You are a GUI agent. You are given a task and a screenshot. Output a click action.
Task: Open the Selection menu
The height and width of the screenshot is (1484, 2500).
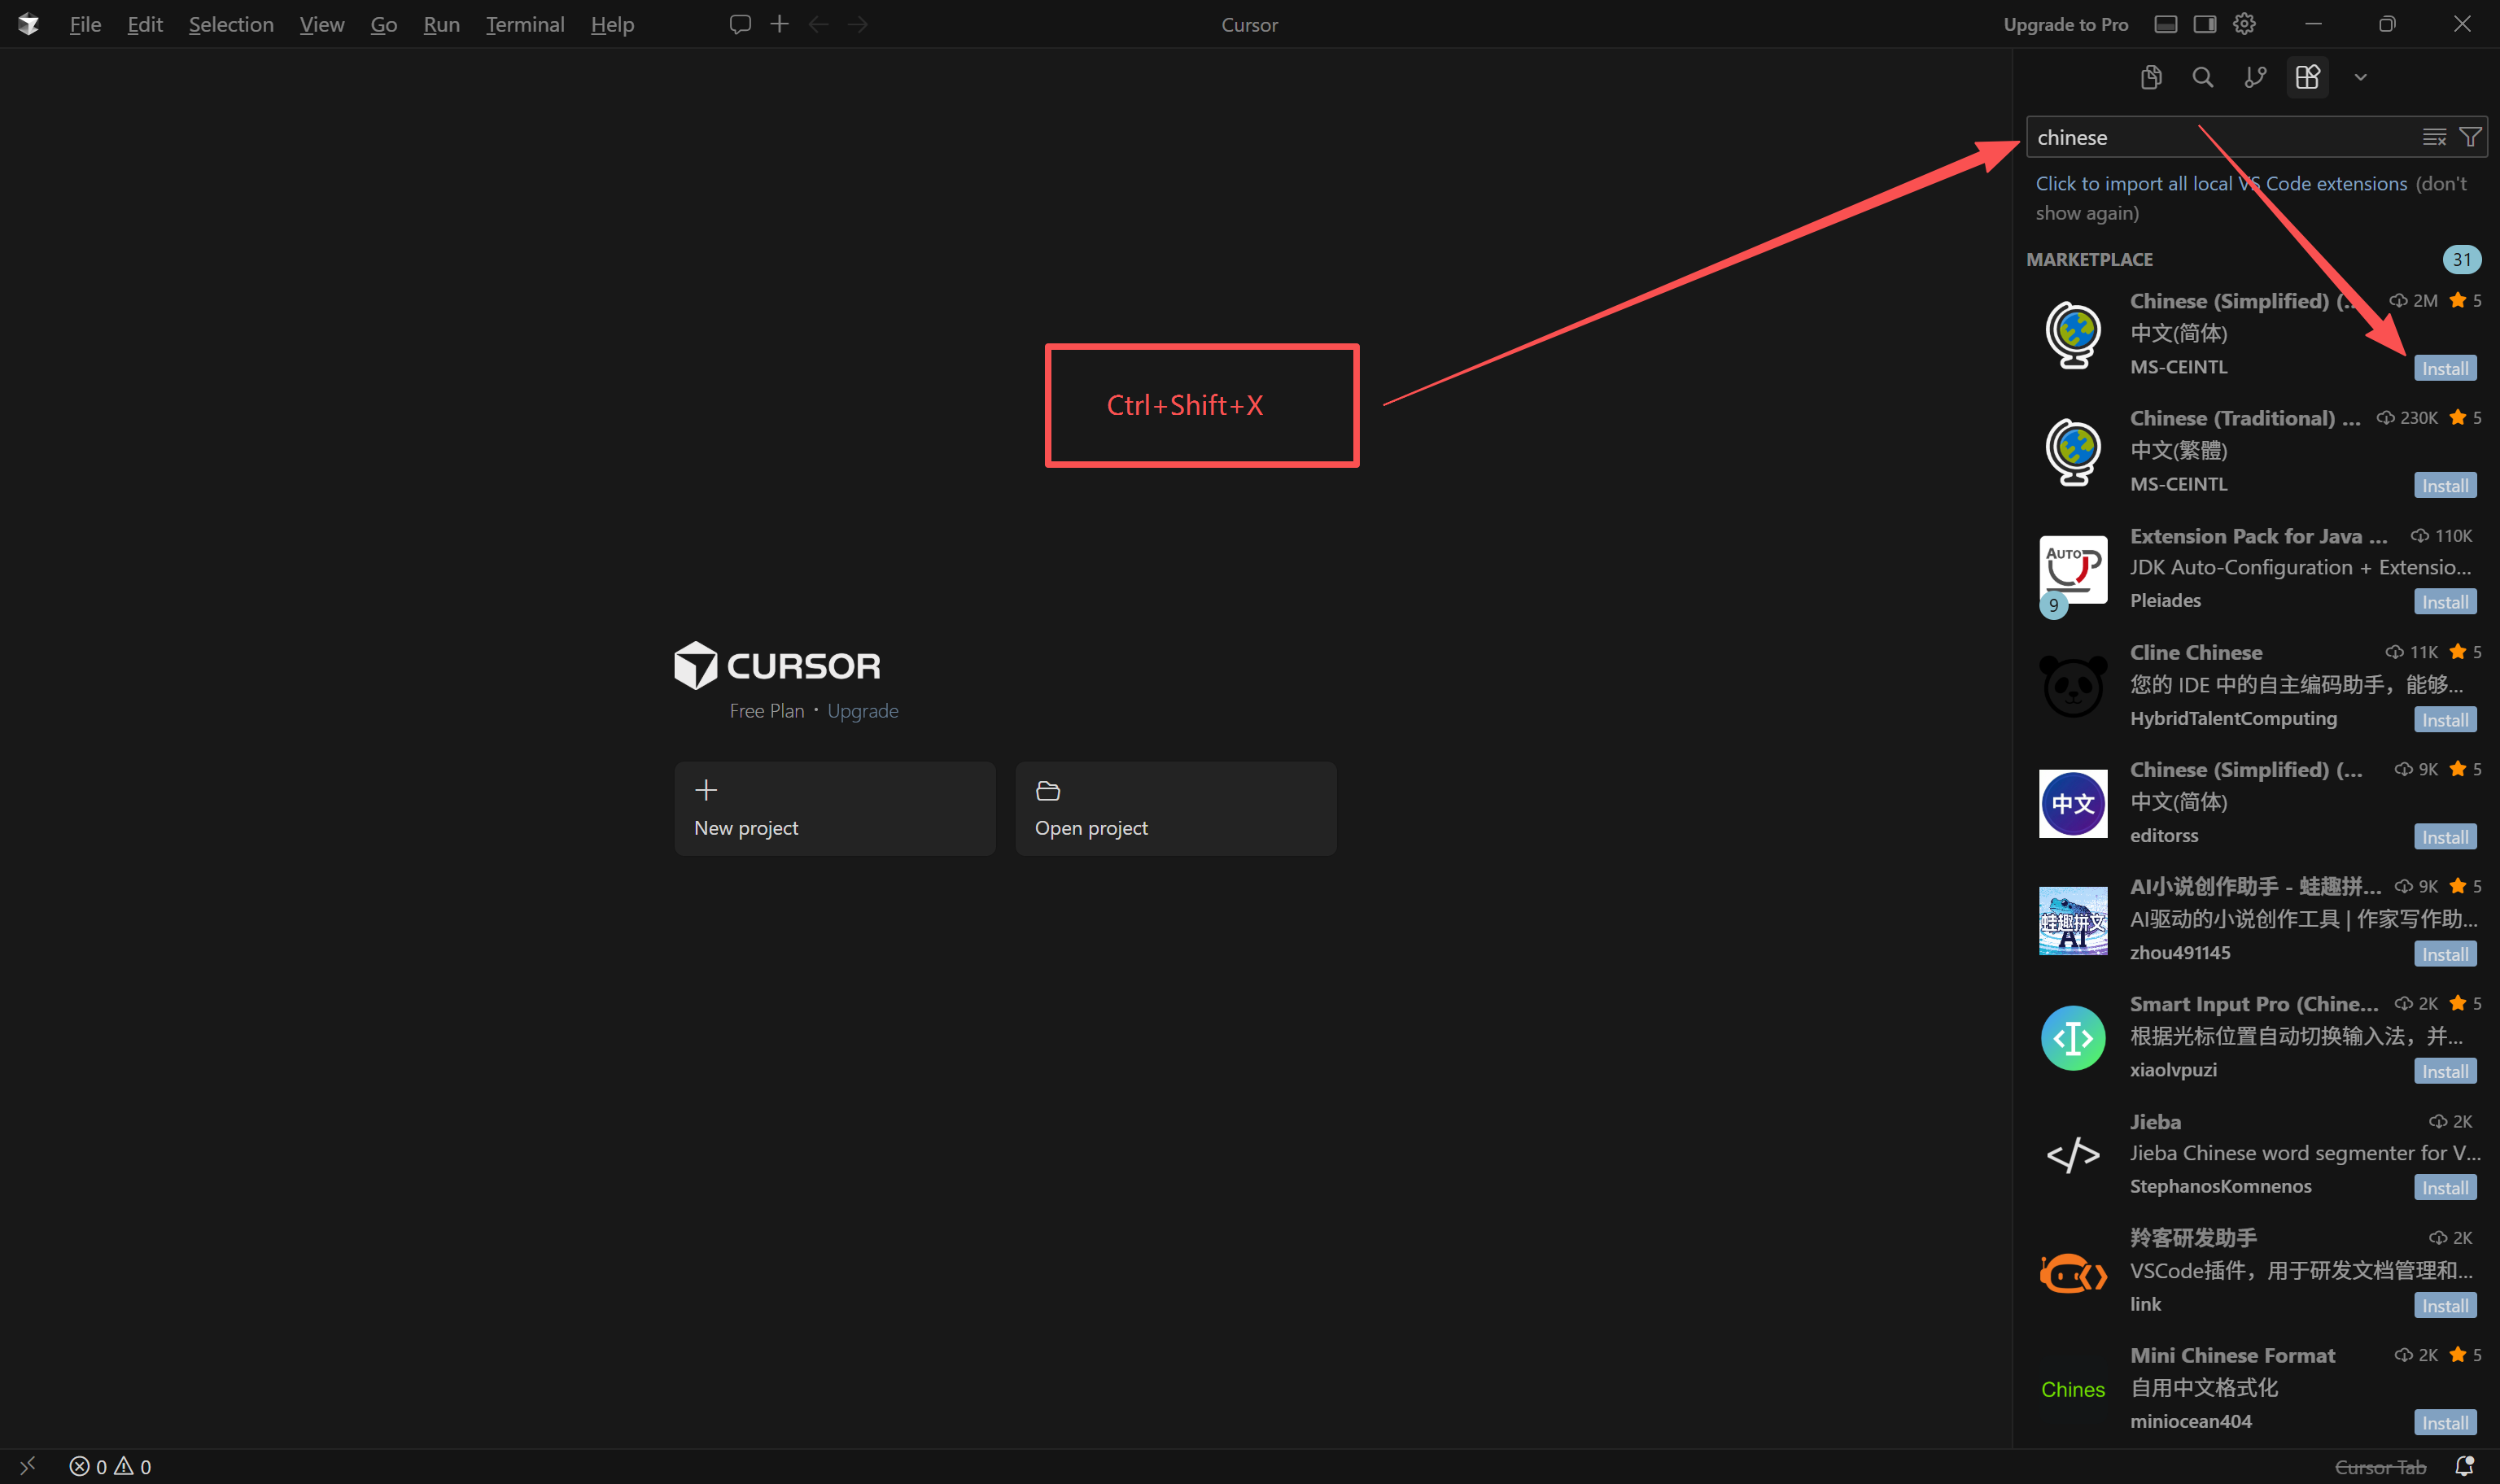coord(231,24)
